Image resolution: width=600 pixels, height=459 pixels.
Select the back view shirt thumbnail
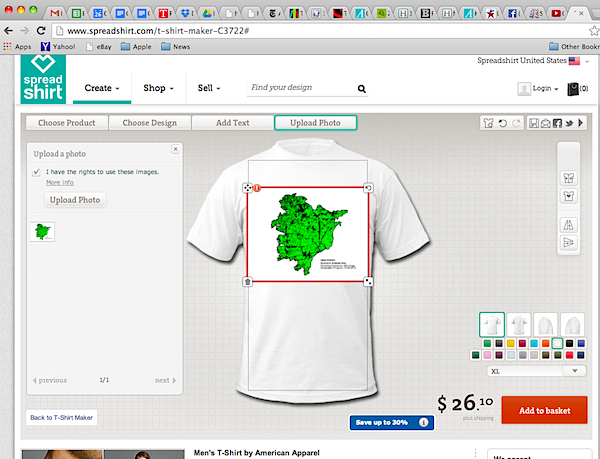click(517, 324)
